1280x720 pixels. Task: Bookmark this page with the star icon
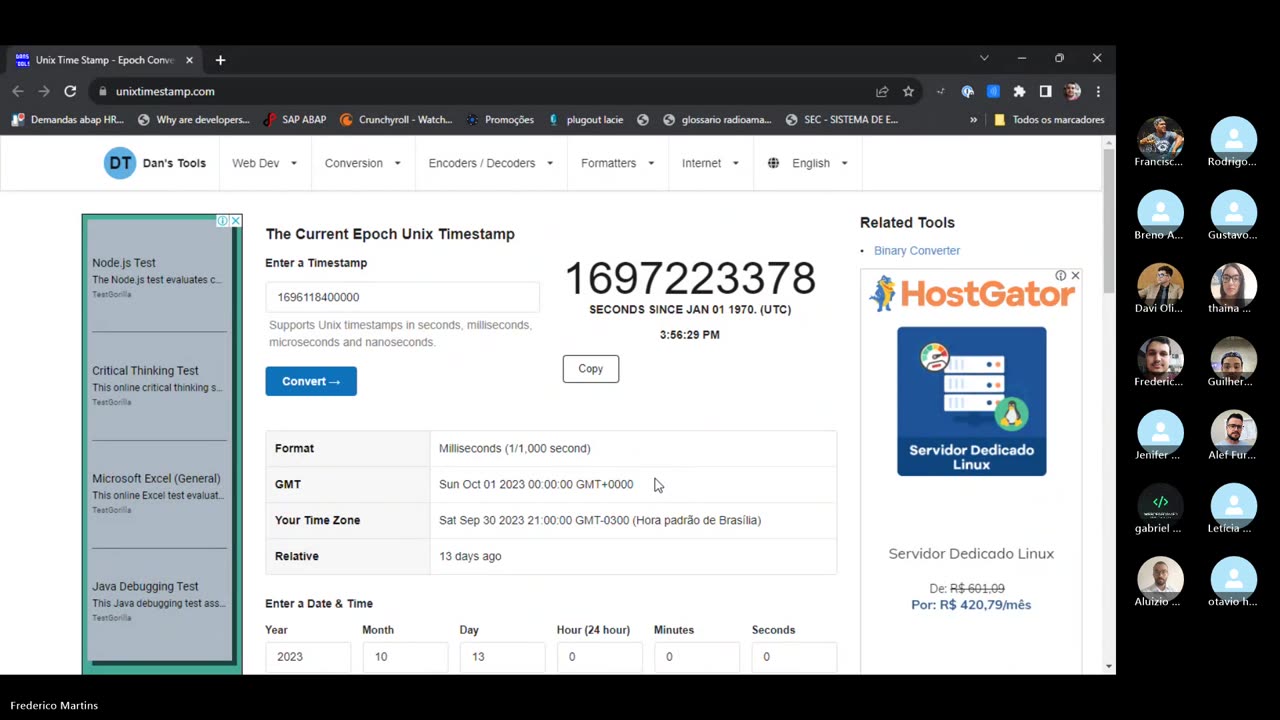[x=908, y=91]
